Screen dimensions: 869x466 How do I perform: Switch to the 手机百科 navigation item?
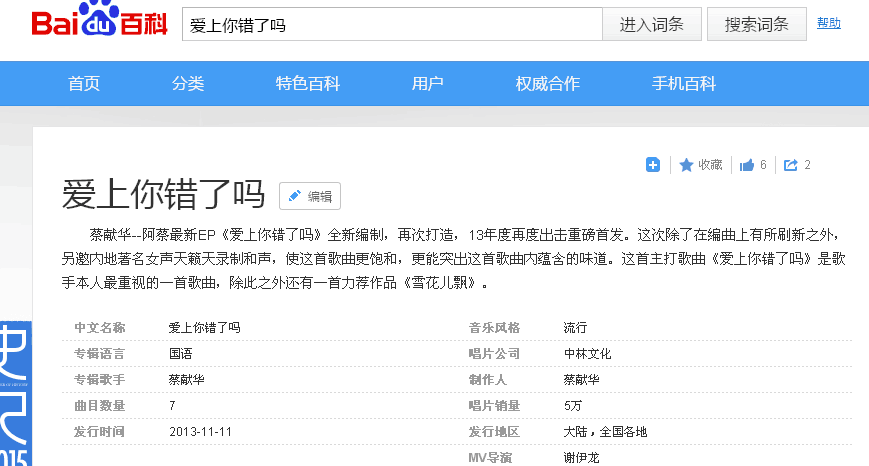click(684, 84)
